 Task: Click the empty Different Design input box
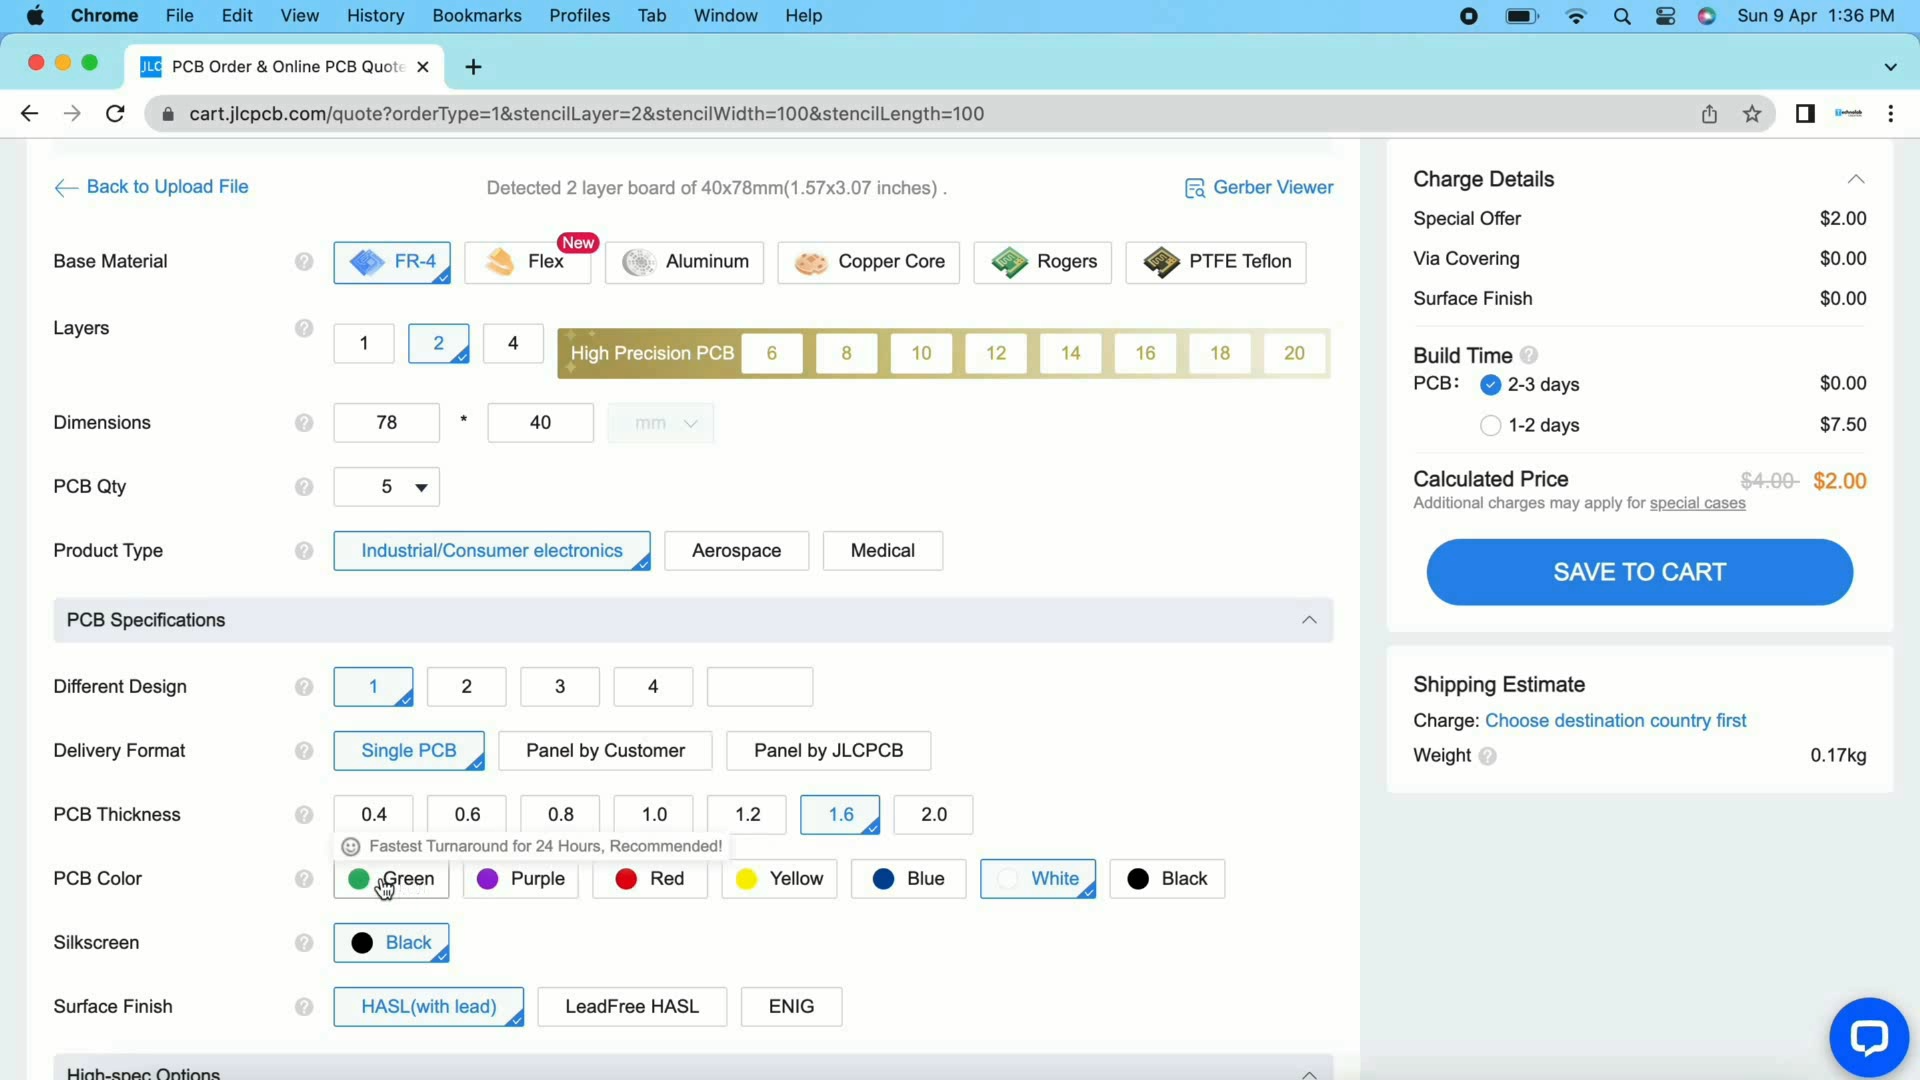click(760, 687)
